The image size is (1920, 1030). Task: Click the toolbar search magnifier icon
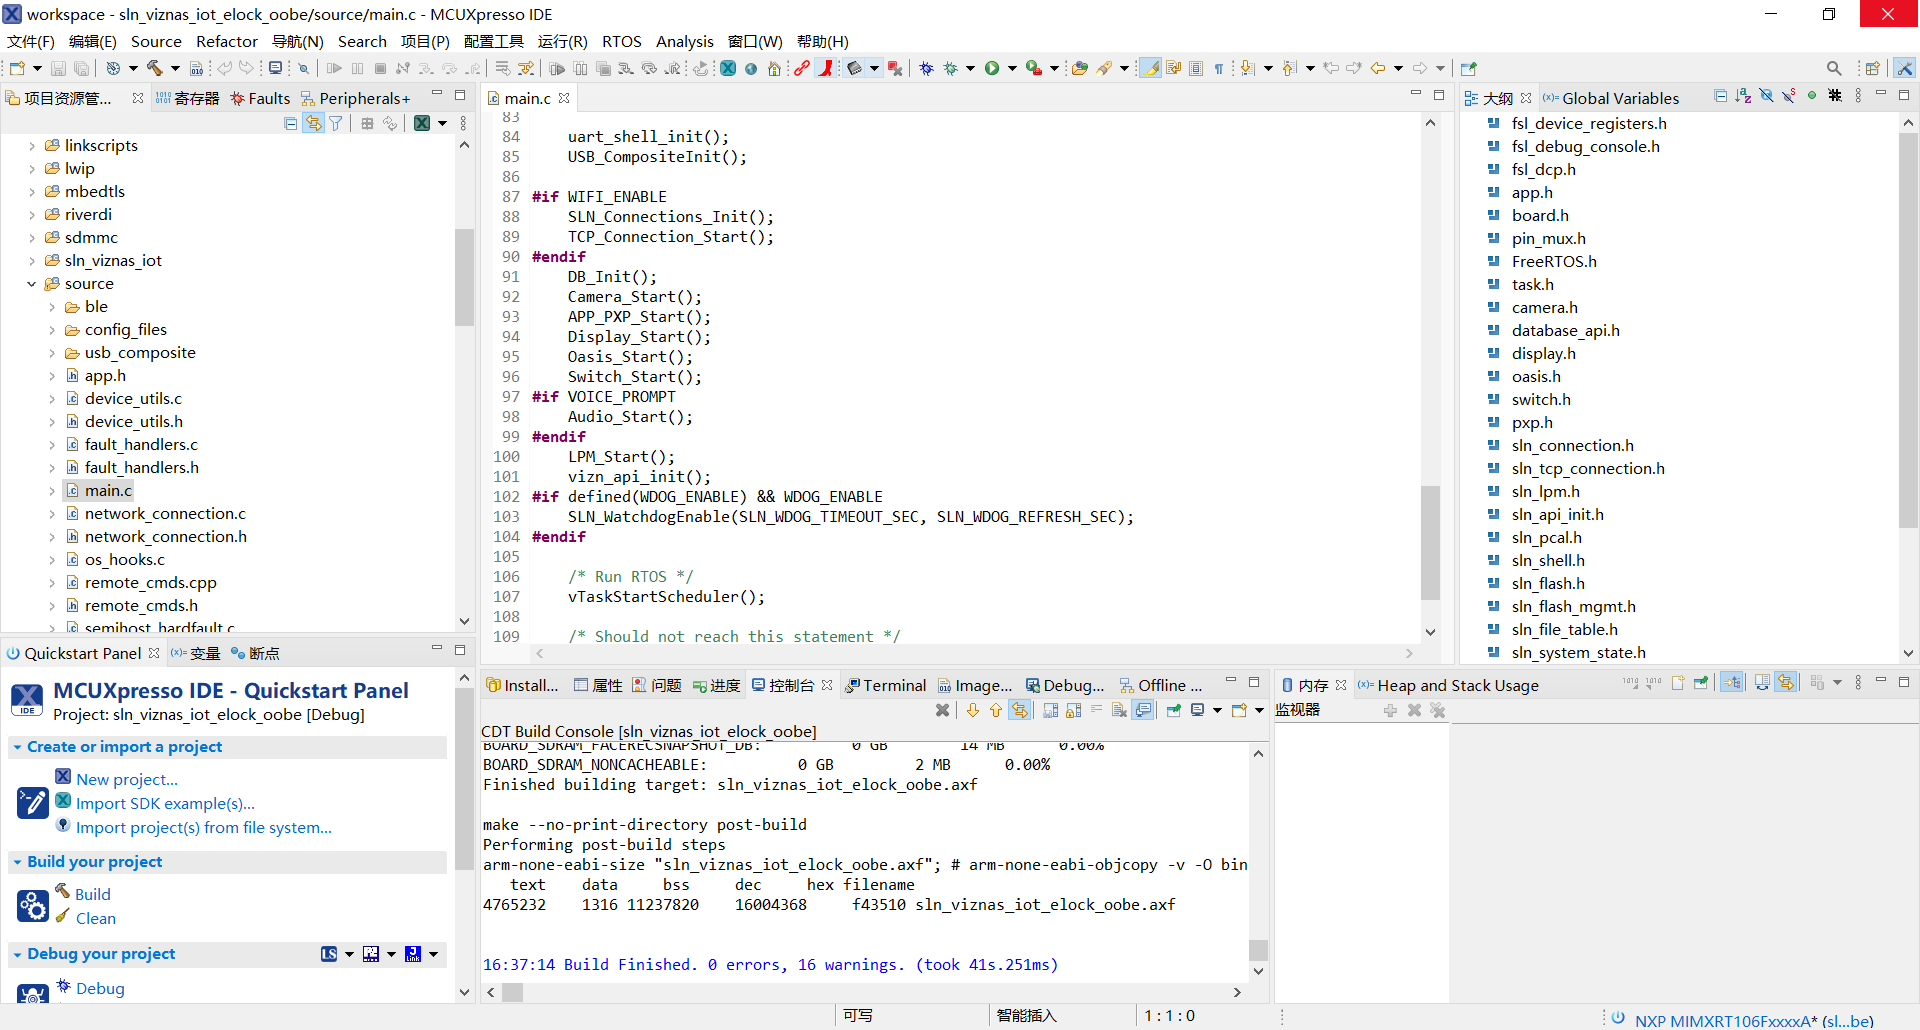[1833, 68]
